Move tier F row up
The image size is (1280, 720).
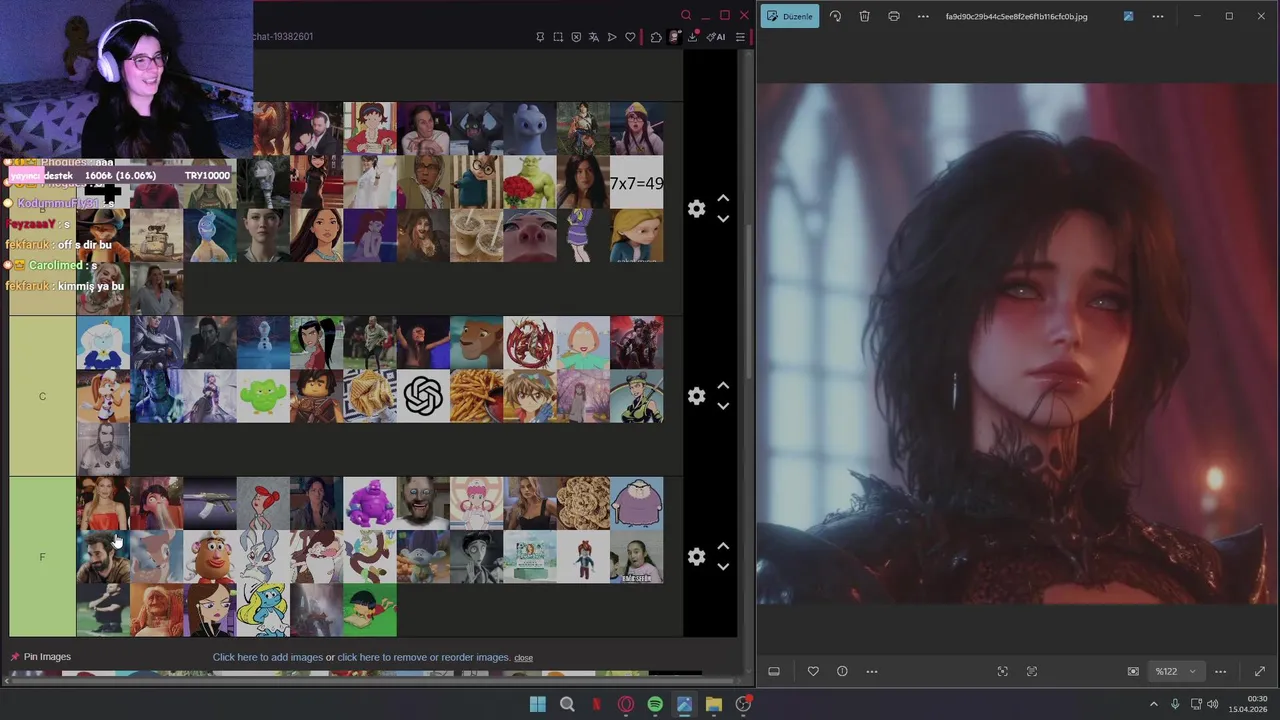(723, 547)
